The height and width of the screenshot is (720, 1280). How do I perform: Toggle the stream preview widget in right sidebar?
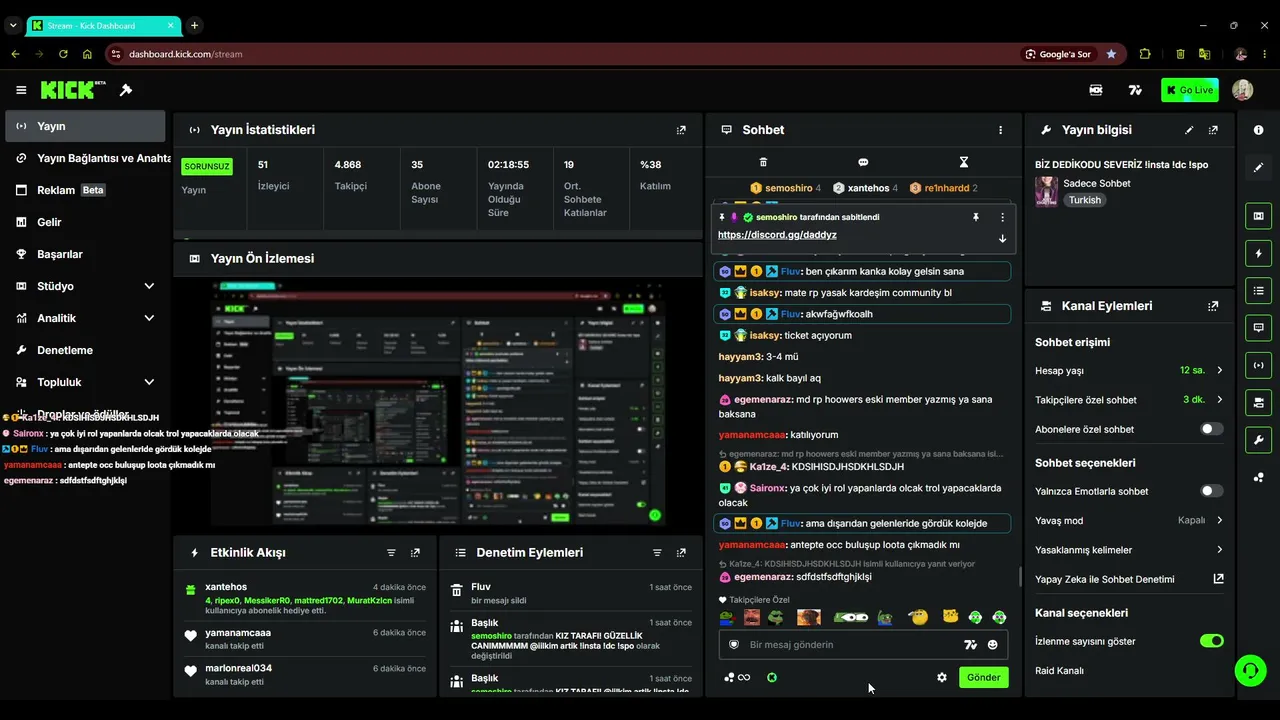coord(1258,215)
